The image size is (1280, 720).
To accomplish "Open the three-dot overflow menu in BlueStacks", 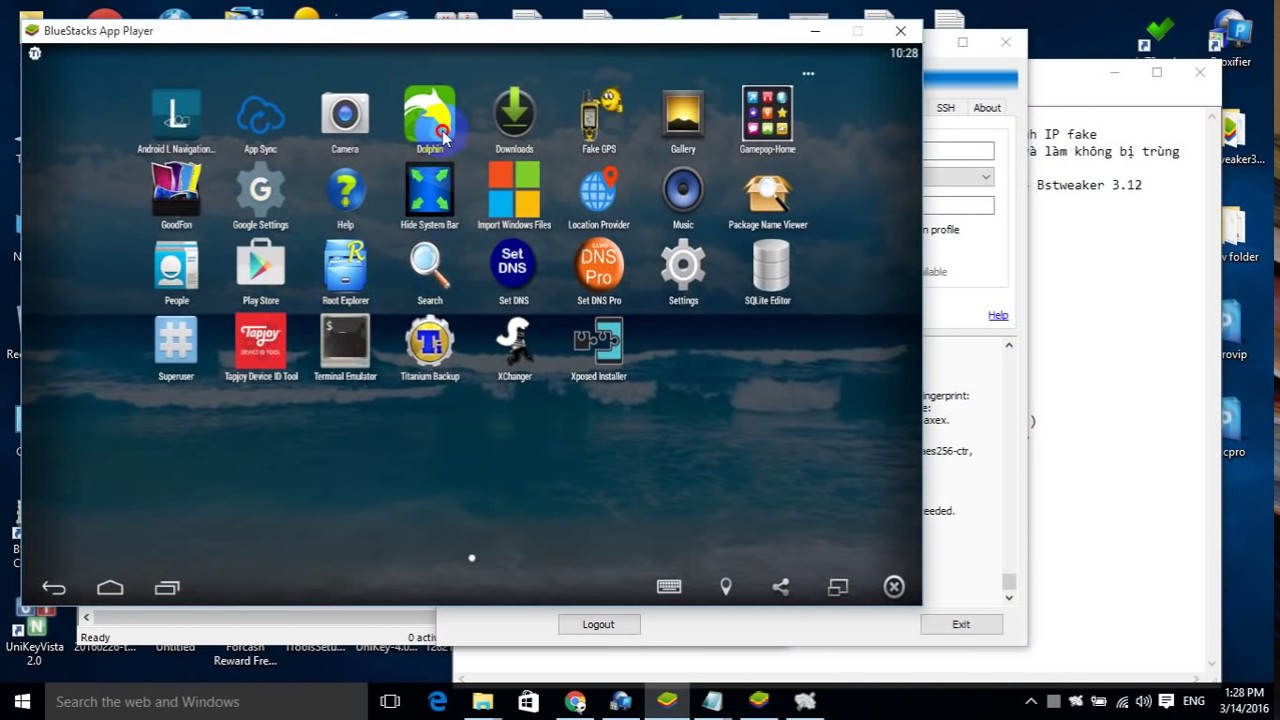I will [808, 73].
